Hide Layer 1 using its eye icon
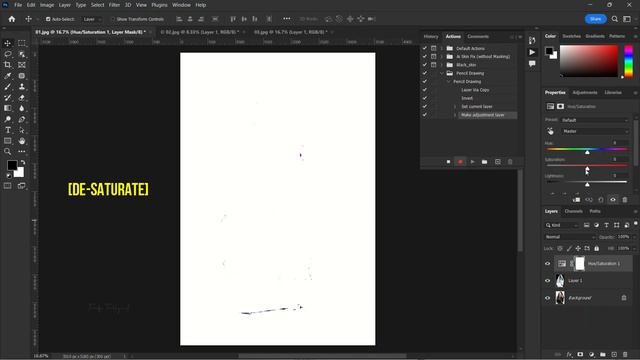Image resolution: width=640 pixels, height=360 pixels. pos(548,281)
